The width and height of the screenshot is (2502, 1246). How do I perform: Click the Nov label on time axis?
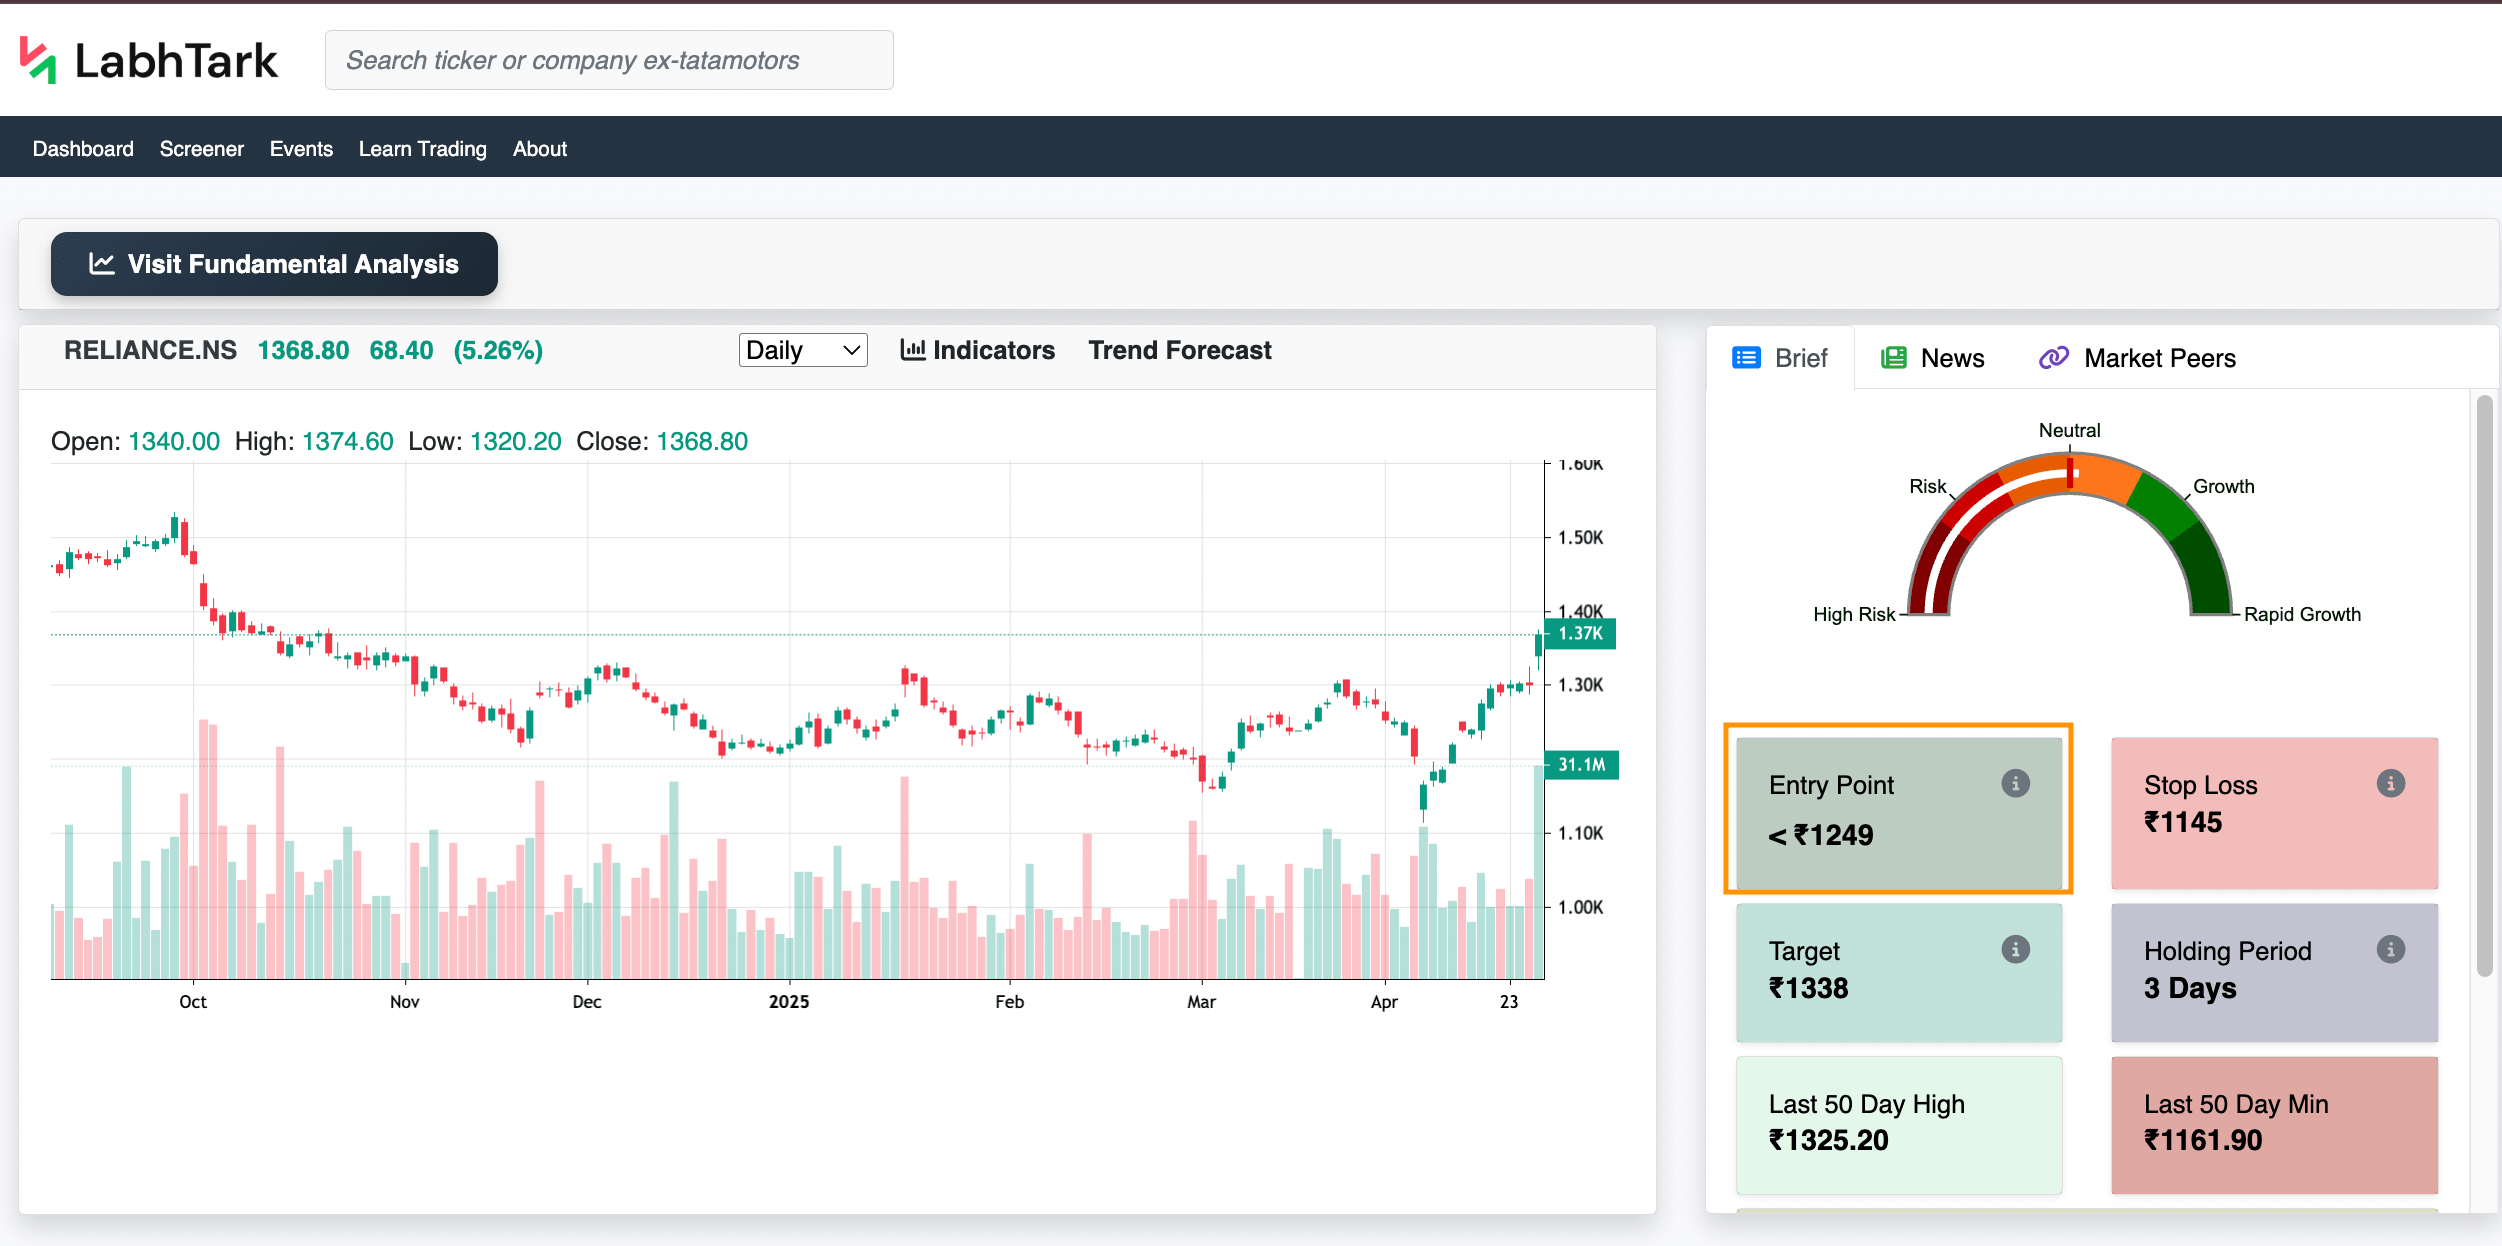tap(405, 1001)
